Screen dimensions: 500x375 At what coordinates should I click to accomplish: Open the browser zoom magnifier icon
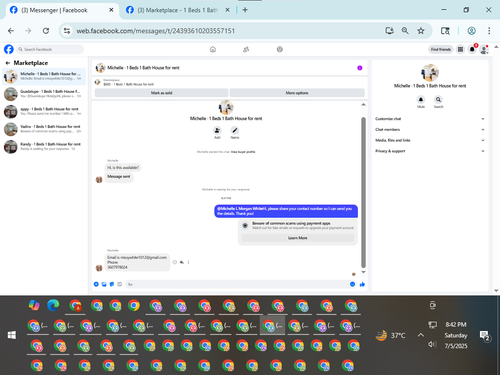point(405,31)
